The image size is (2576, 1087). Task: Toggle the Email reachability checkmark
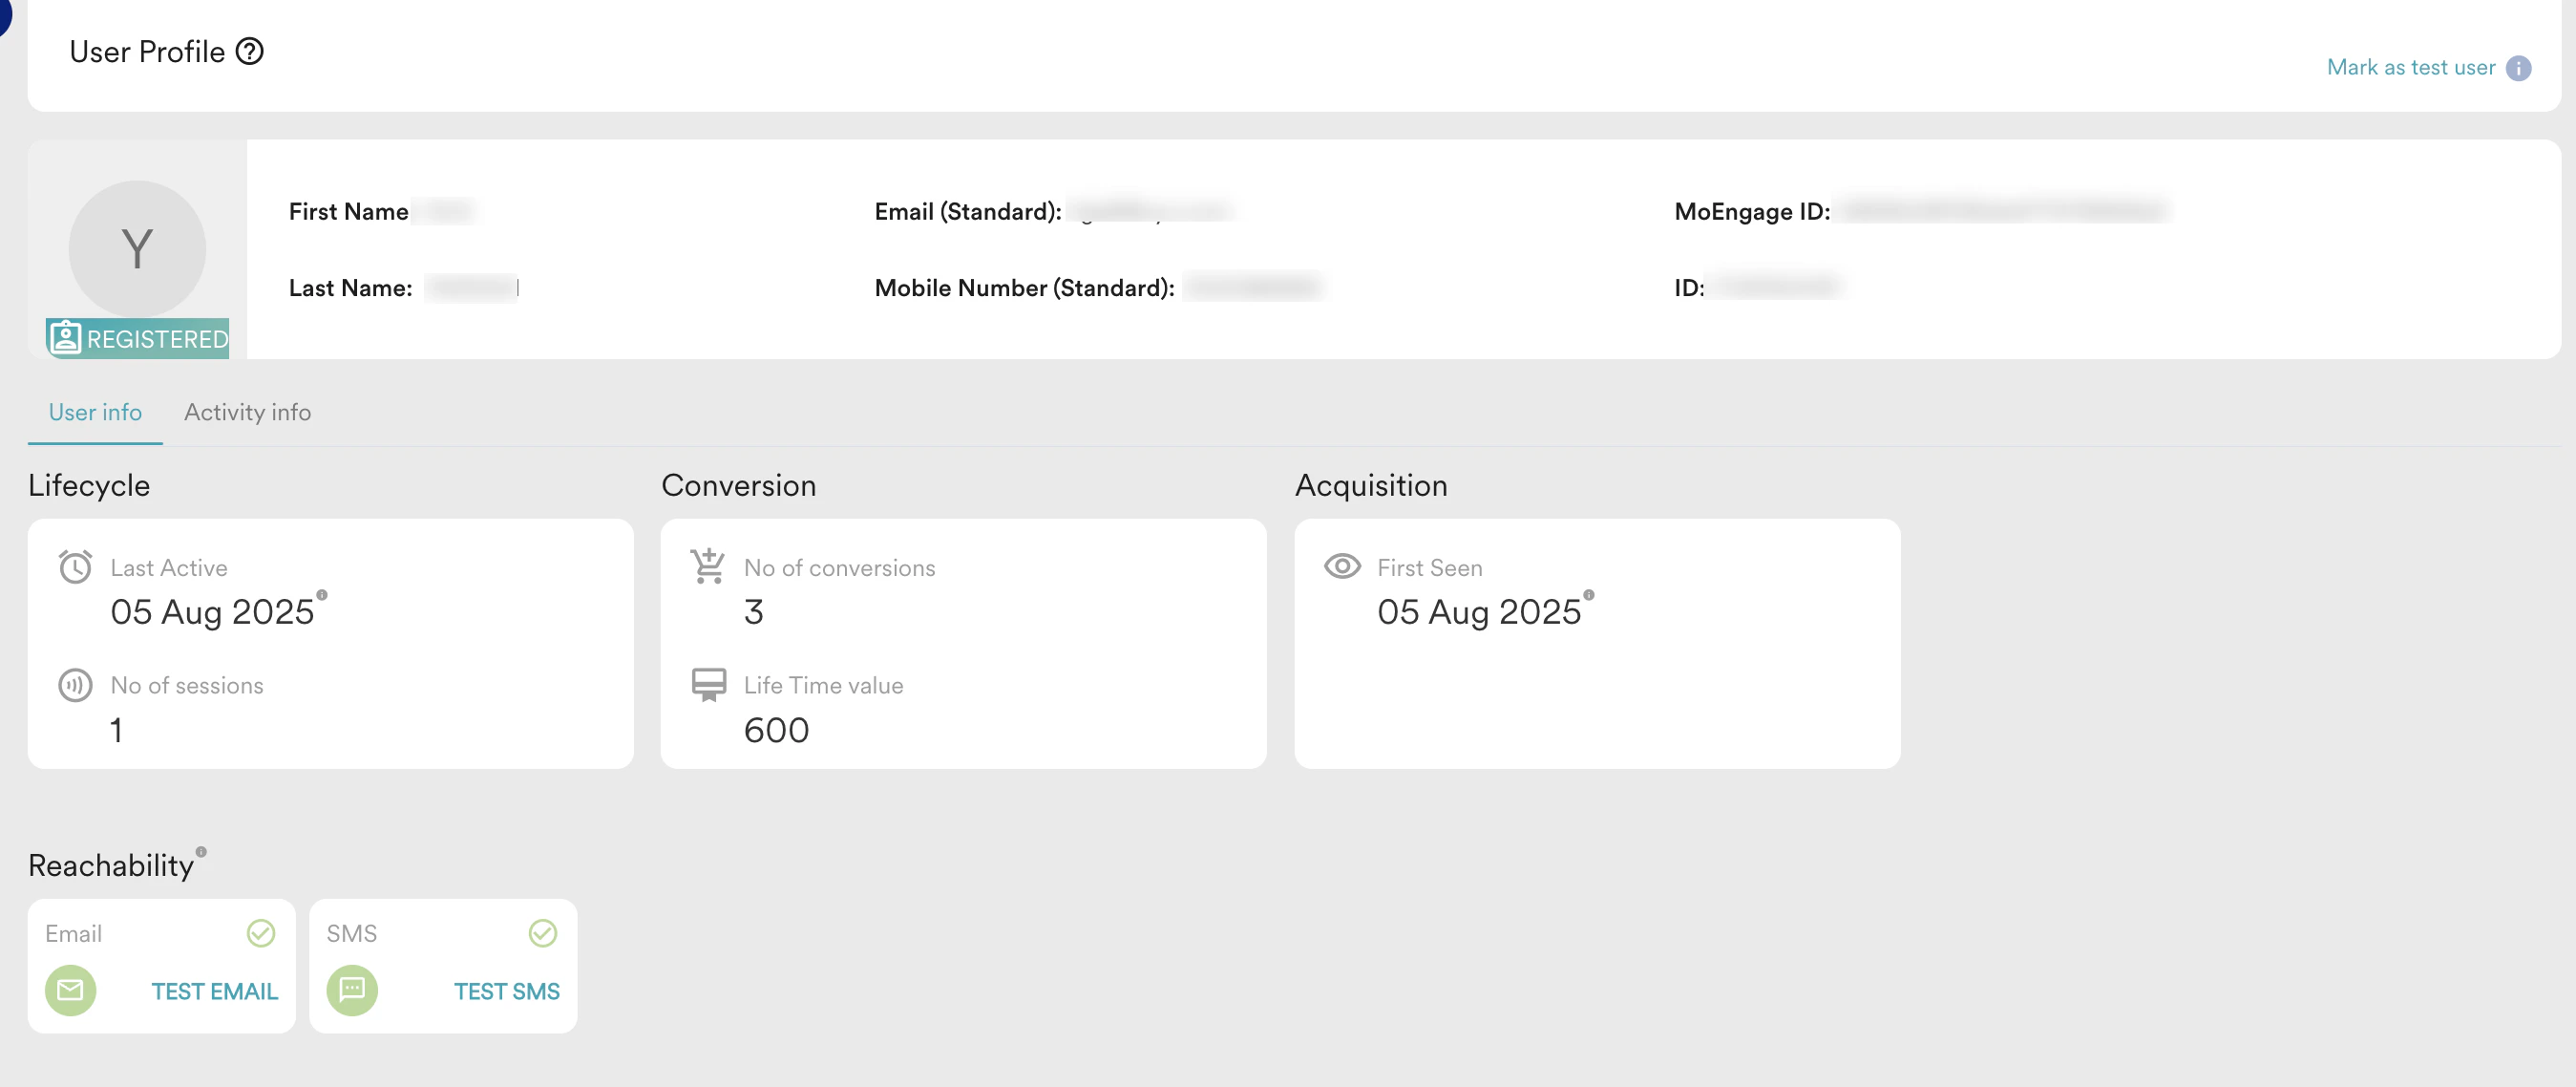[x=260, y=933]
